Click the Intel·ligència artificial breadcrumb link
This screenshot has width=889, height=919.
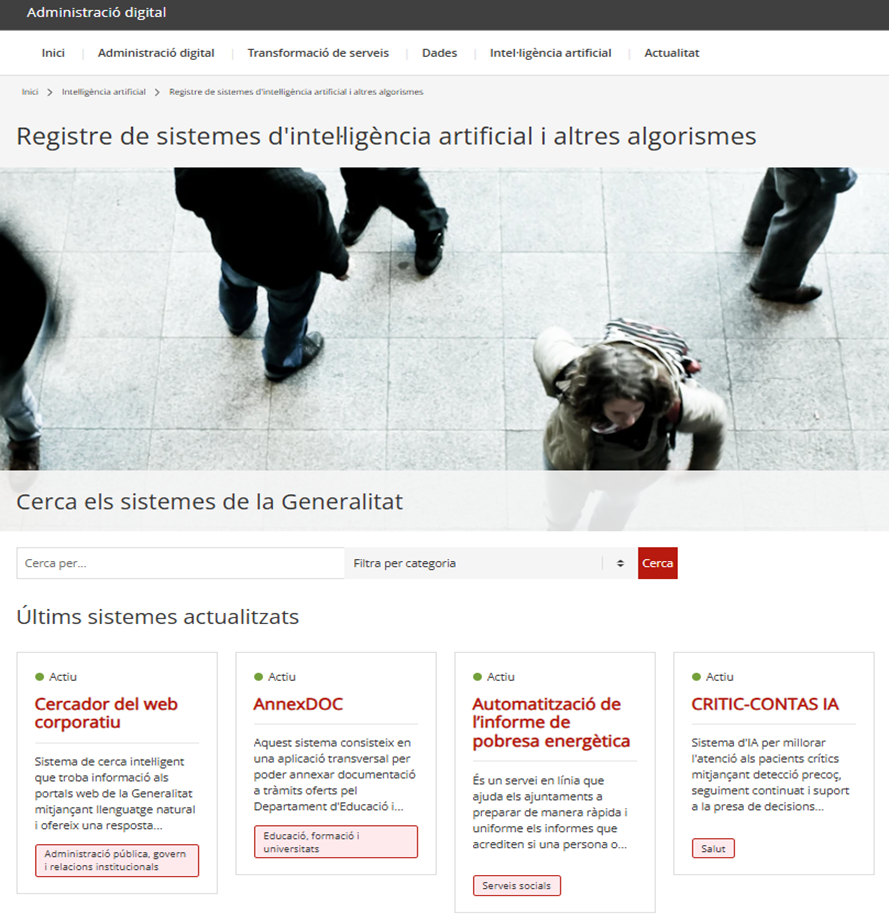tap(103, 92)
